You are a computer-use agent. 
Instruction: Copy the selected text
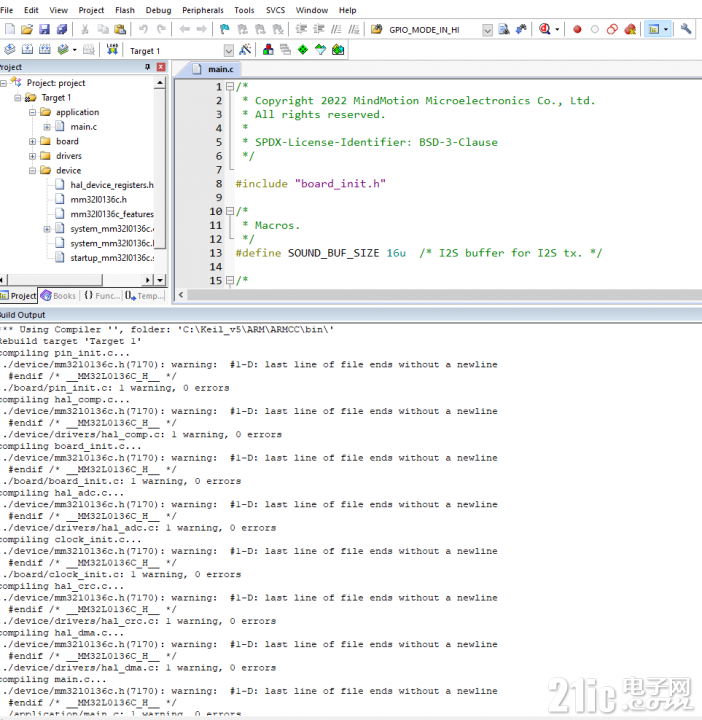(x=103, y=29)
